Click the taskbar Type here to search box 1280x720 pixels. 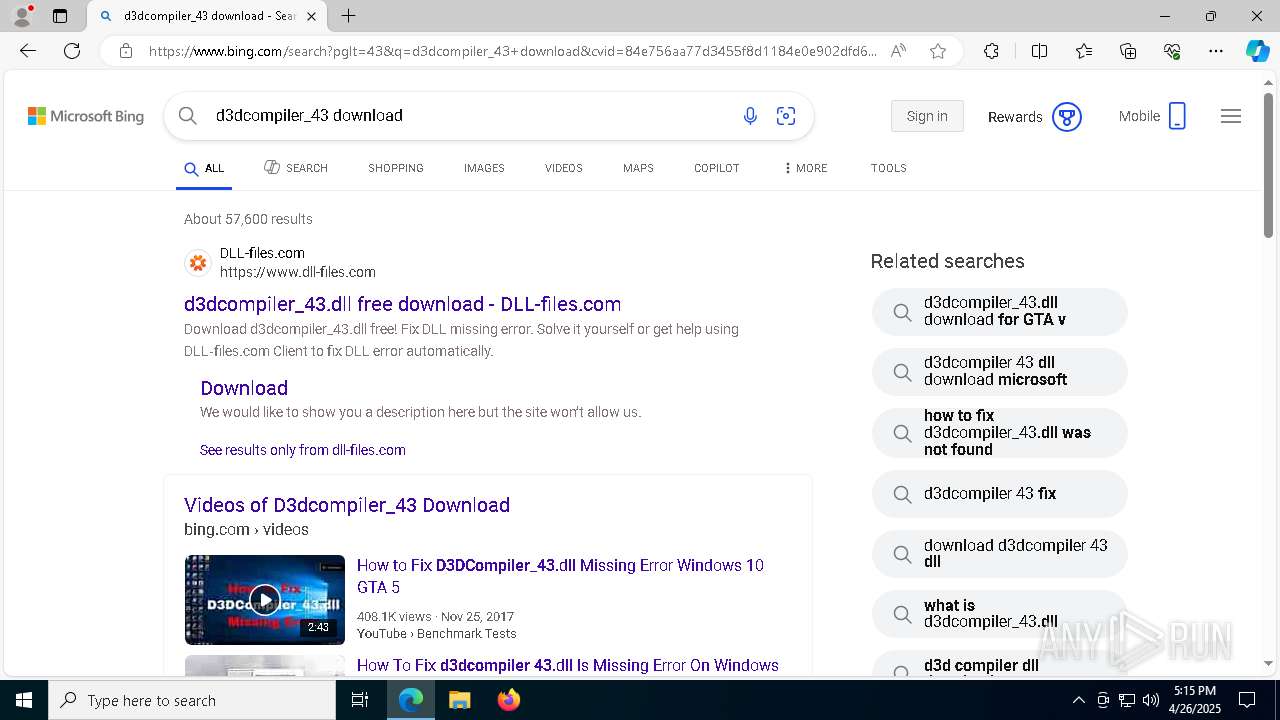[192, 700]
